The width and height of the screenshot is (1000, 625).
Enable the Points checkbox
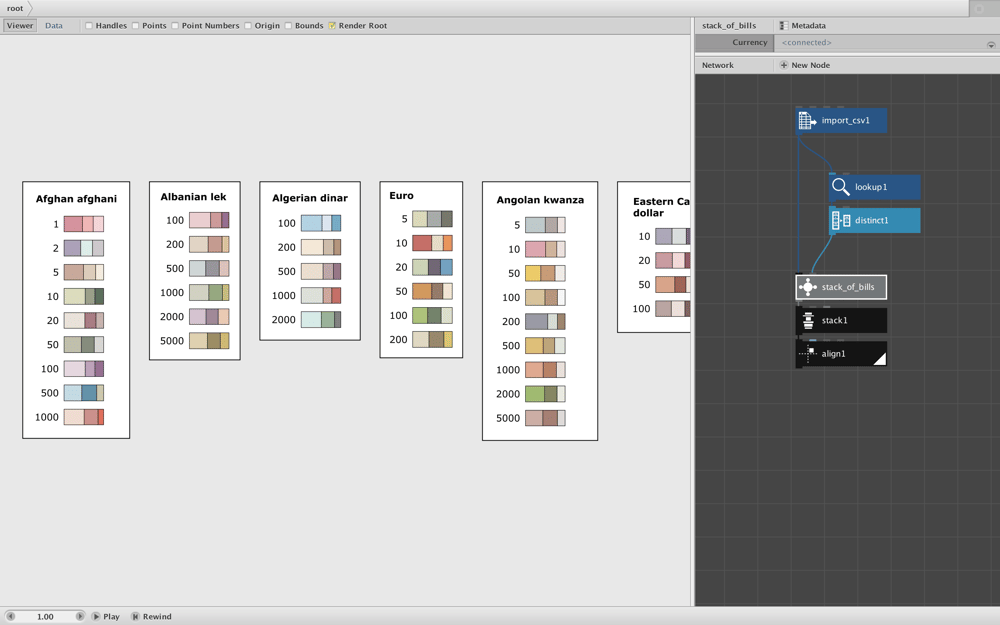(135, 26)
